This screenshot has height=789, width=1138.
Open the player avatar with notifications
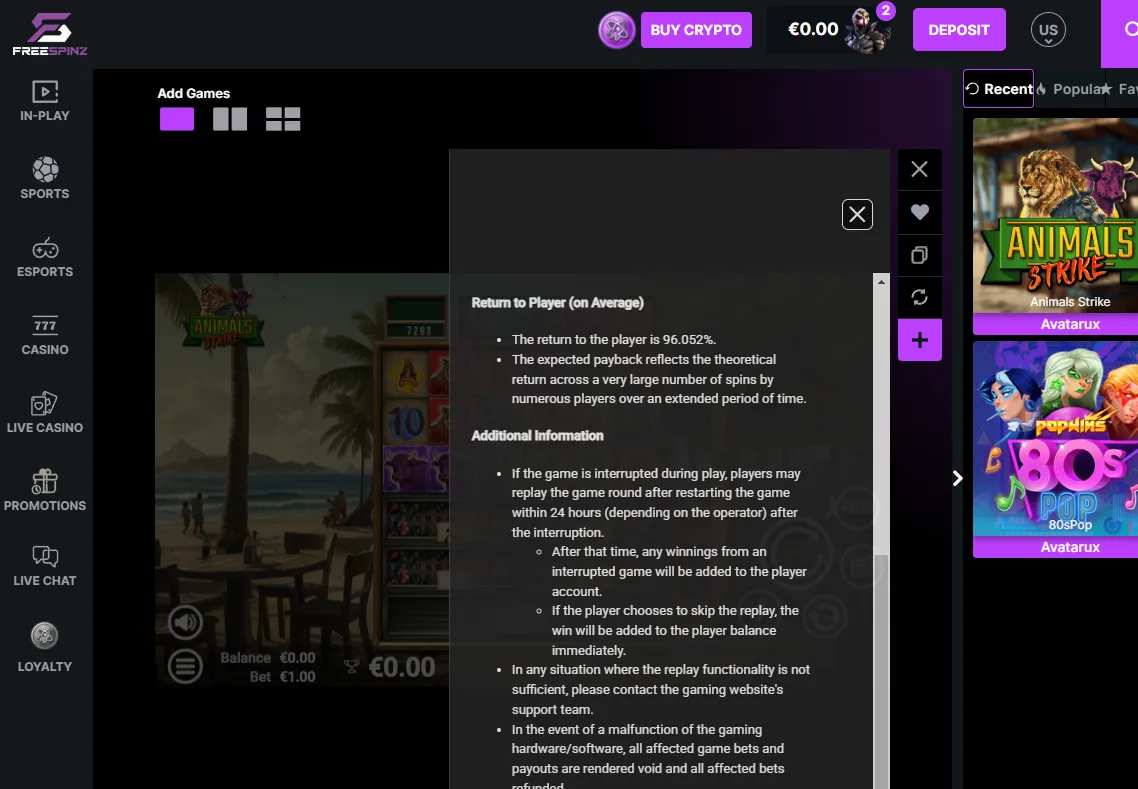[870, 30]
